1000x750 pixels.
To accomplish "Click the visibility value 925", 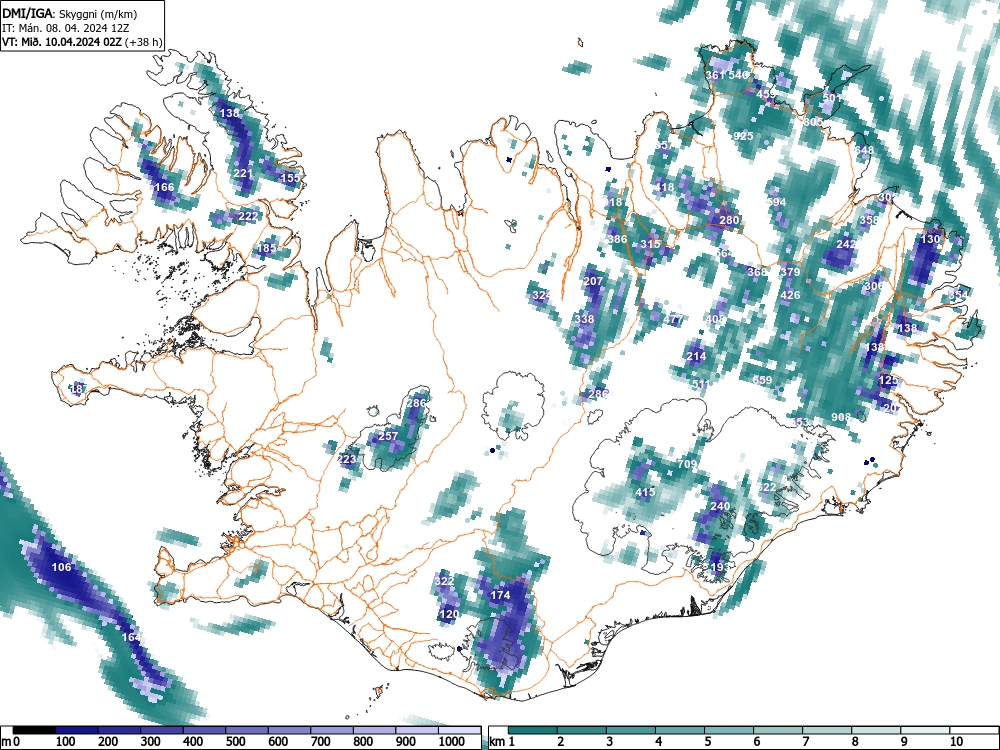I will (743, 136).
